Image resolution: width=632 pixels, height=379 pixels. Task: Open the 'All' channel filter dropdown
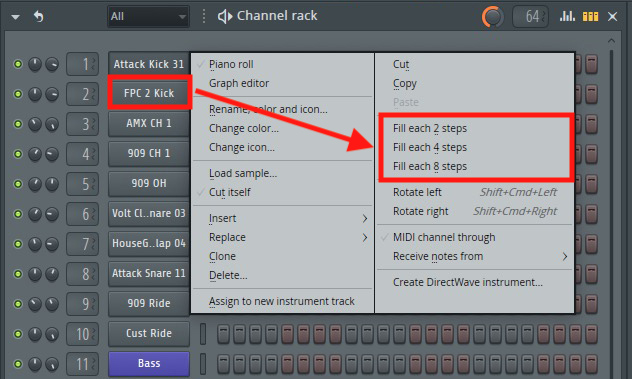coord(148,17)
